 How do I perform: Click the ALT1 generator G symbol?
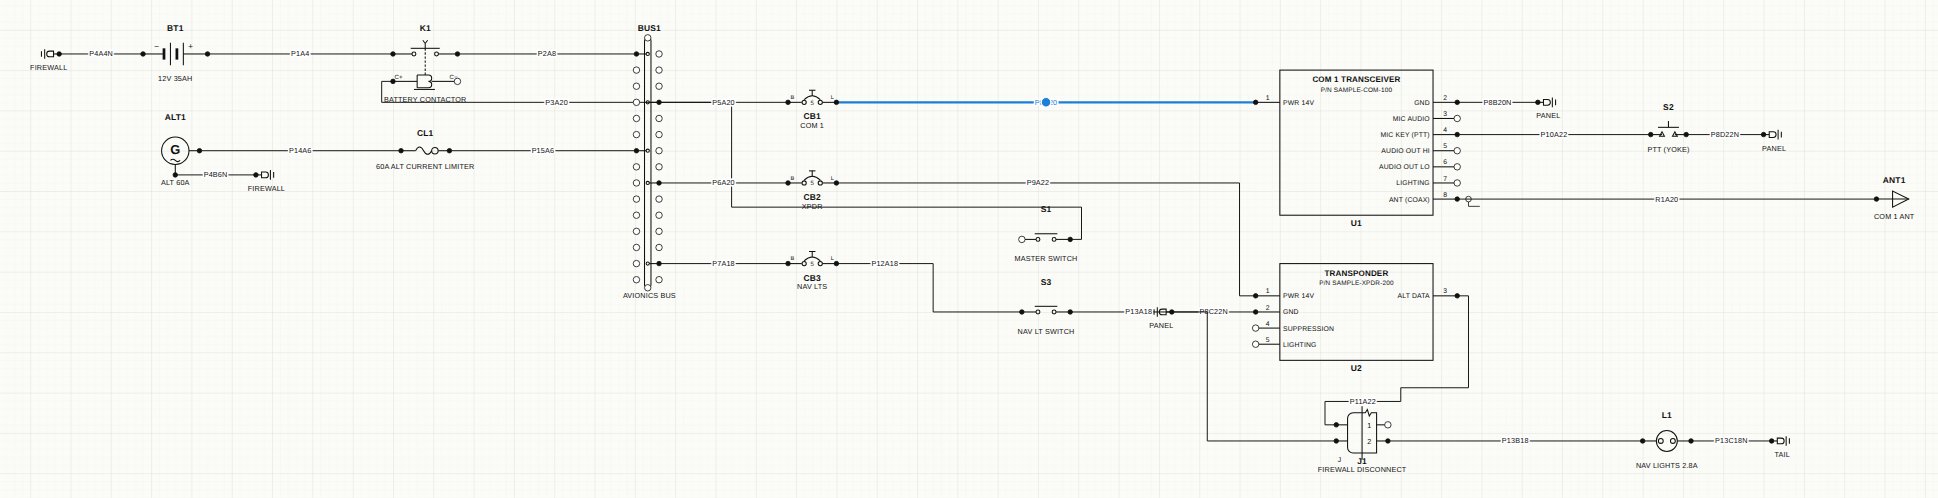point(175,150)
